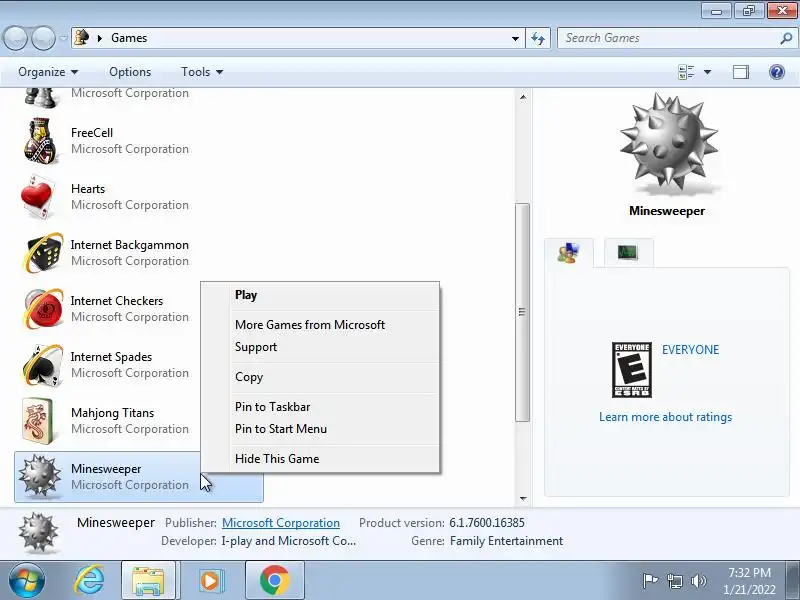
Task: Expand the arrow before Games in address bar
Action: (100, 38)
